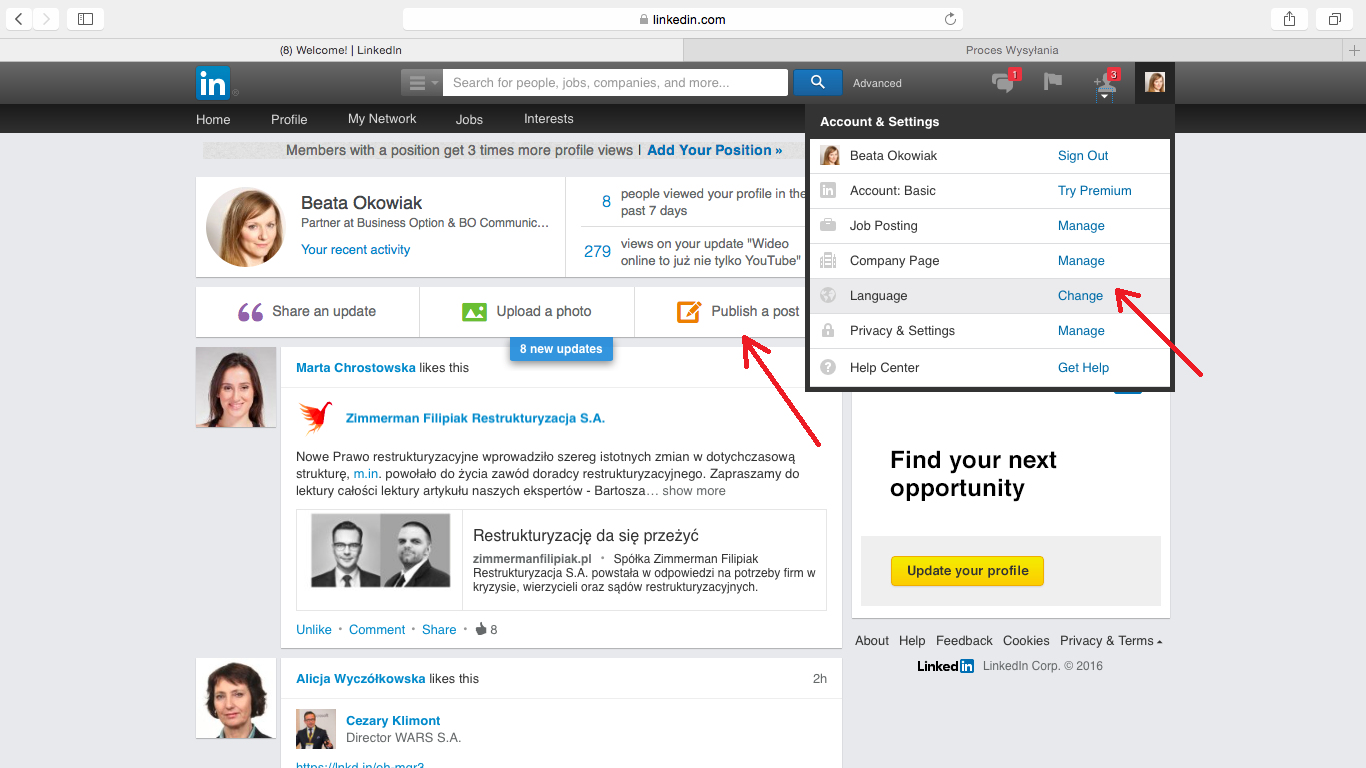Open a new tab with plus button
This screenshot has height=768, width=1366.
[1355, 50]
